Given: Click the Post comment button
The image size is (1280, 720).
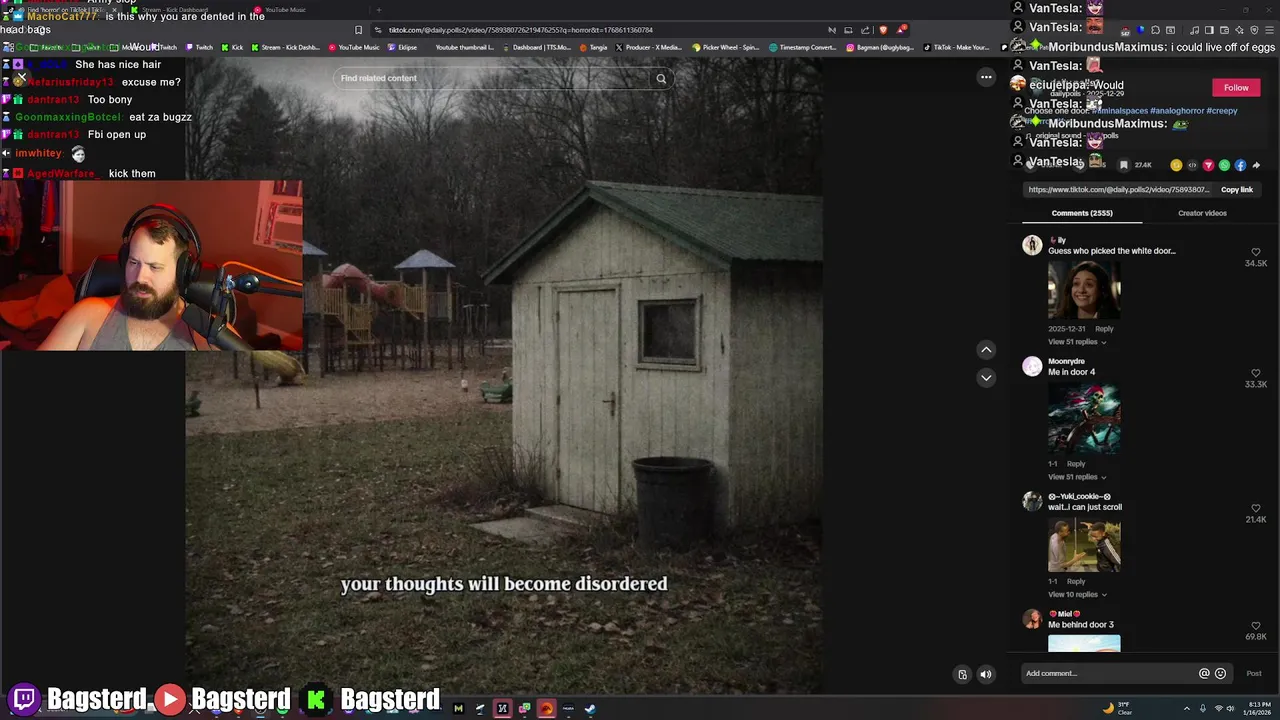Looking at the screenshot, I should pos(1254,674).
